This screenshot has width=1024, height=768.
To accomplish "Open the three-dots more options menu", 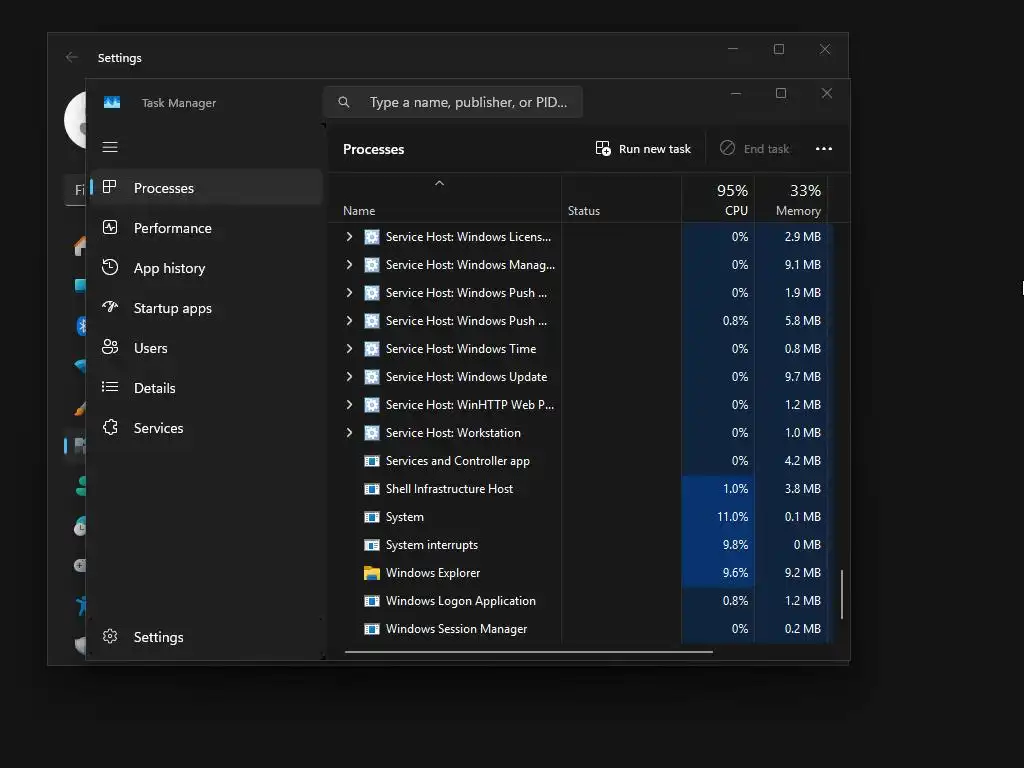I will 824,149.
